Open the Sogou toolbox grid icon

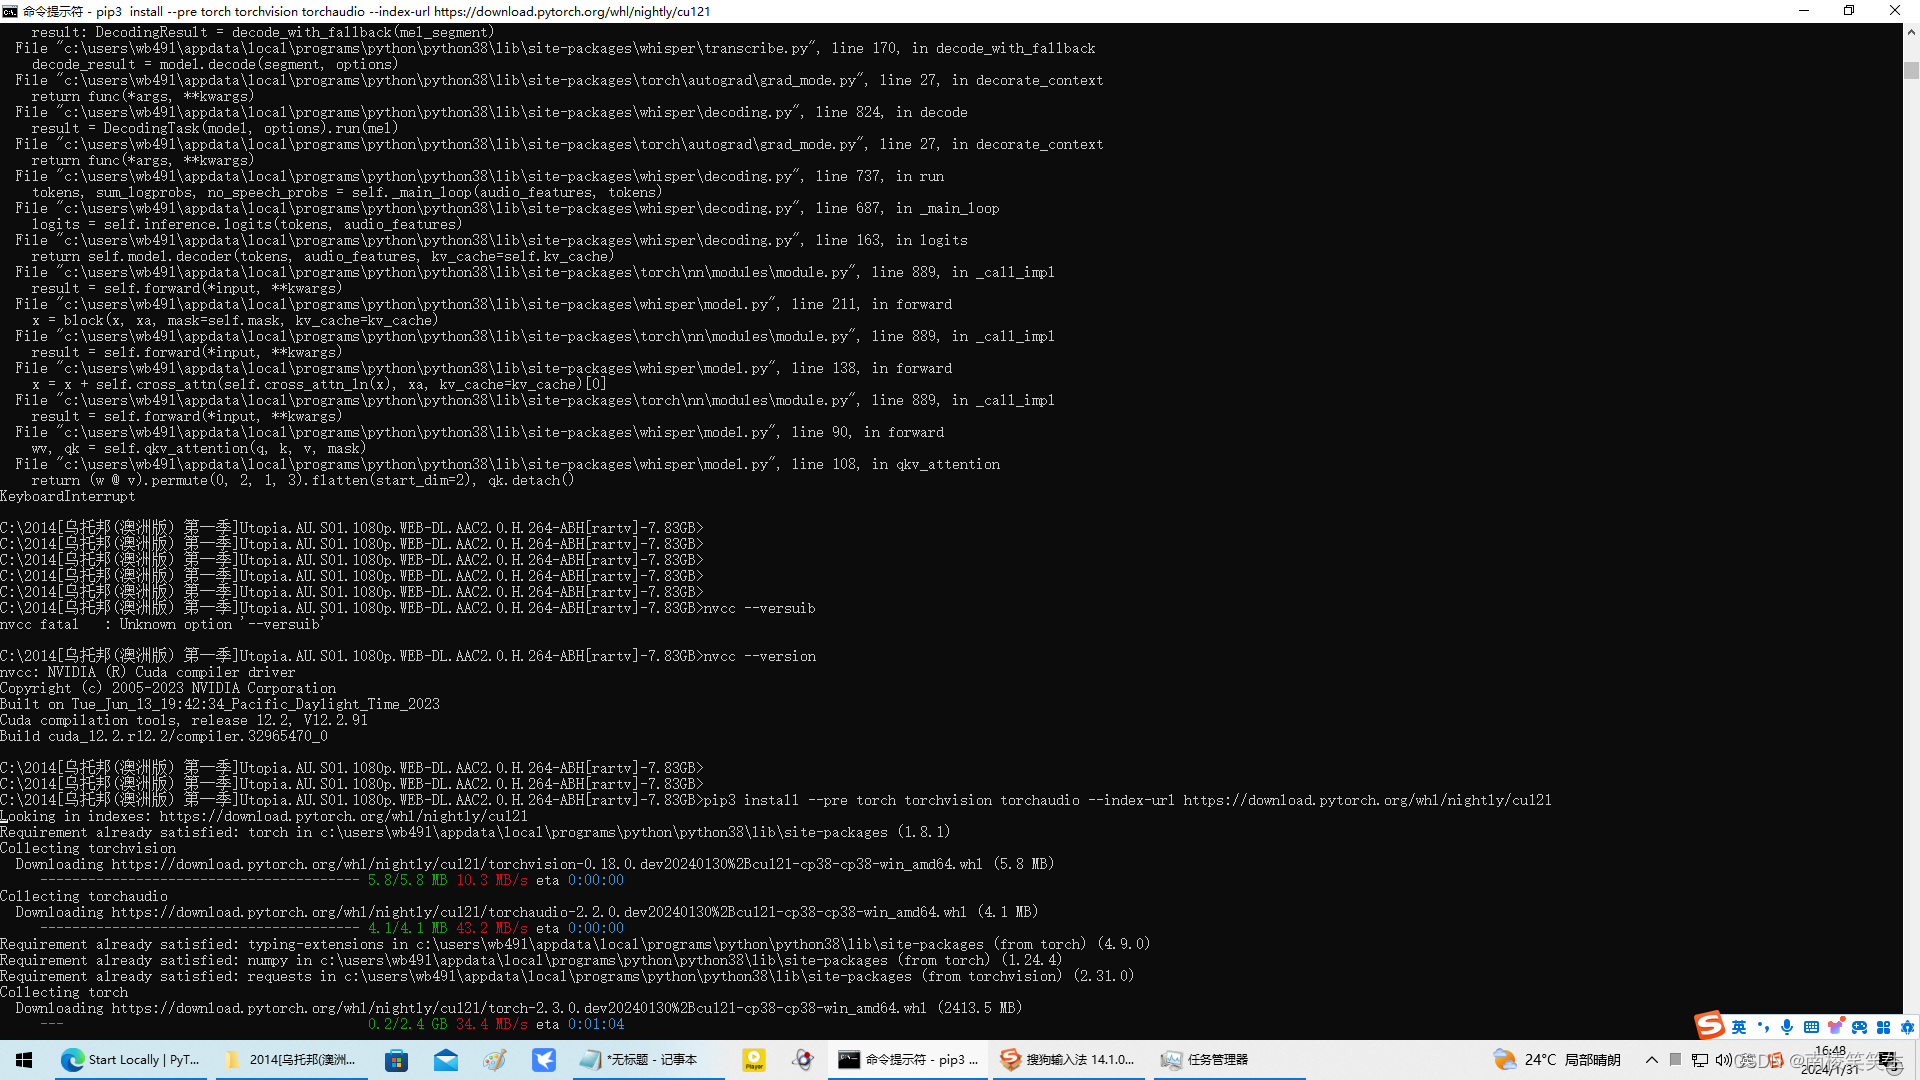(1883, 1027)
